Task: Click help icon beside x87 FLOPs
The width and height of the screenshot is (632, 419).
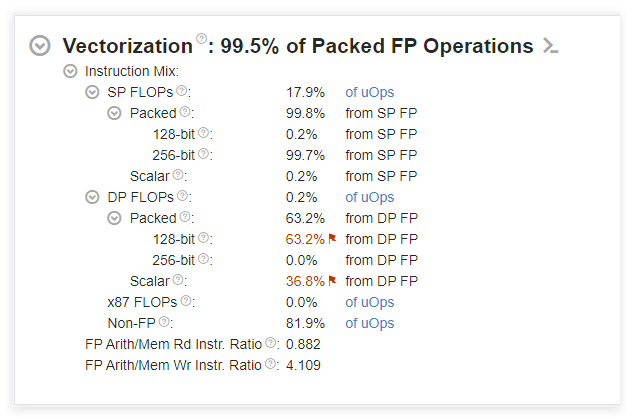Action: coord(186,301)
